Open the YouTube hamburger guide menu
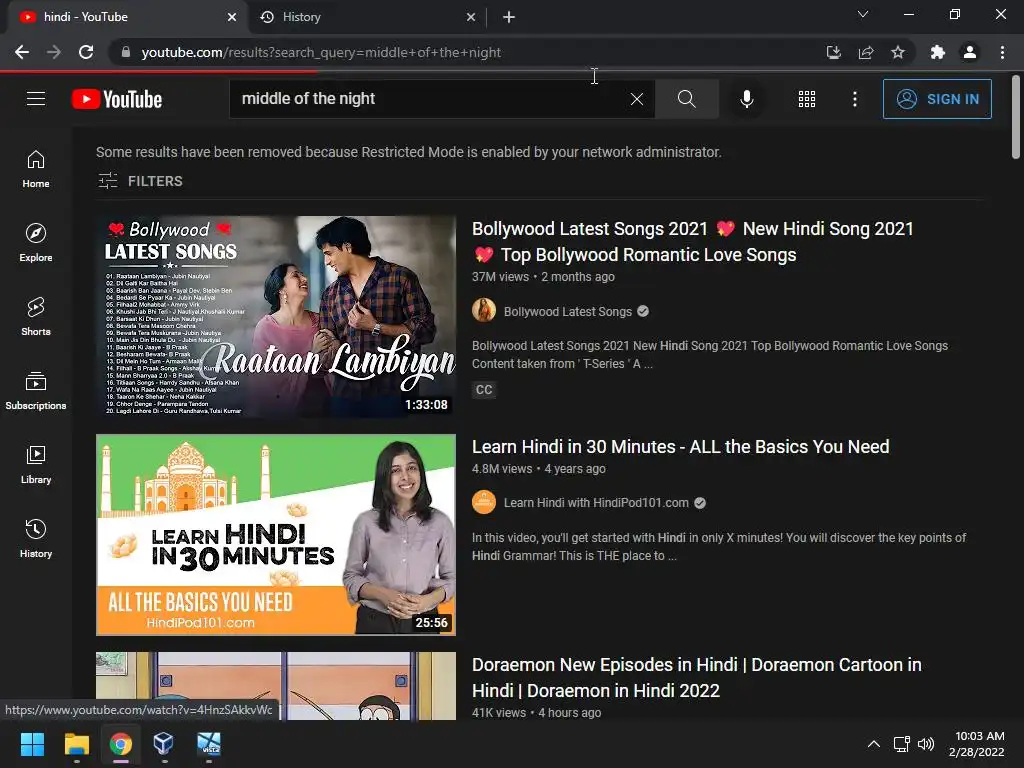Viewport: 1024px width, 768px height. click(36, 99)
